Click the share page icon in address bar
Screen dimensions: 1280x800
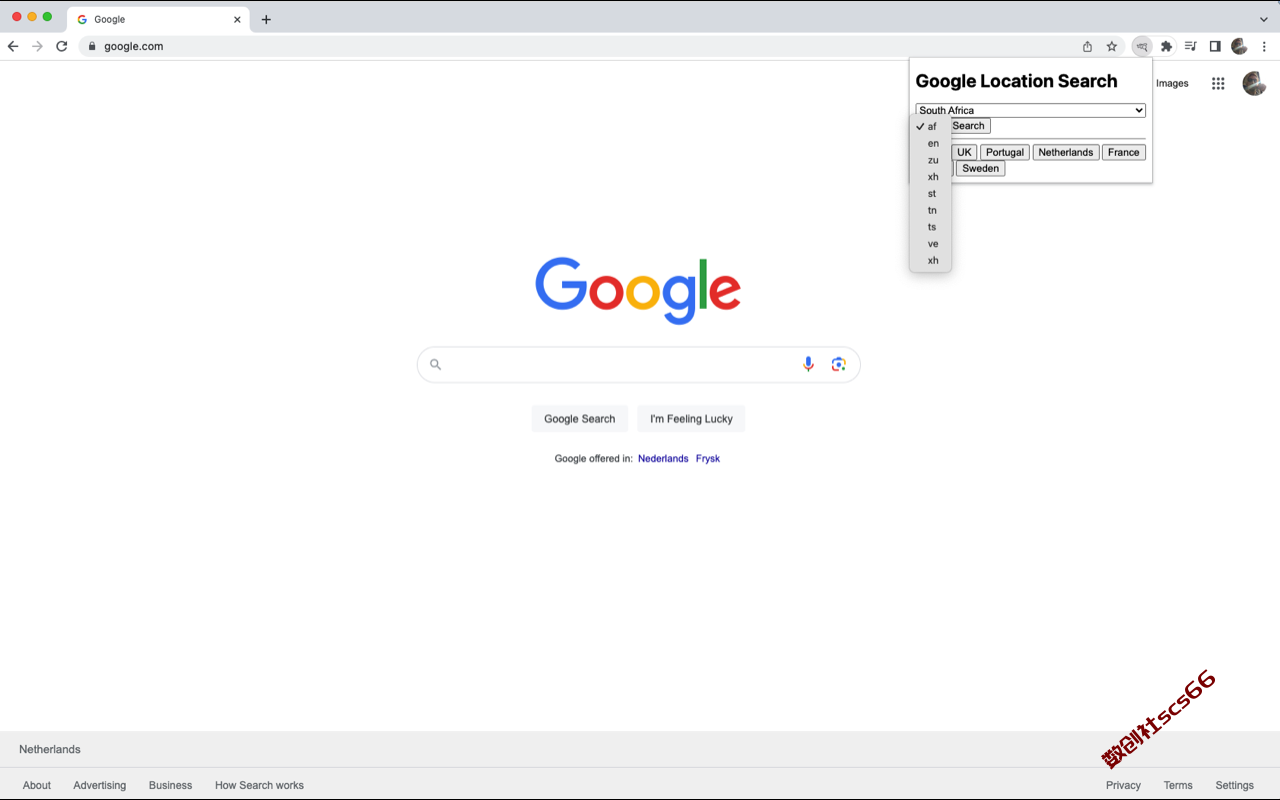(1088, 46)
